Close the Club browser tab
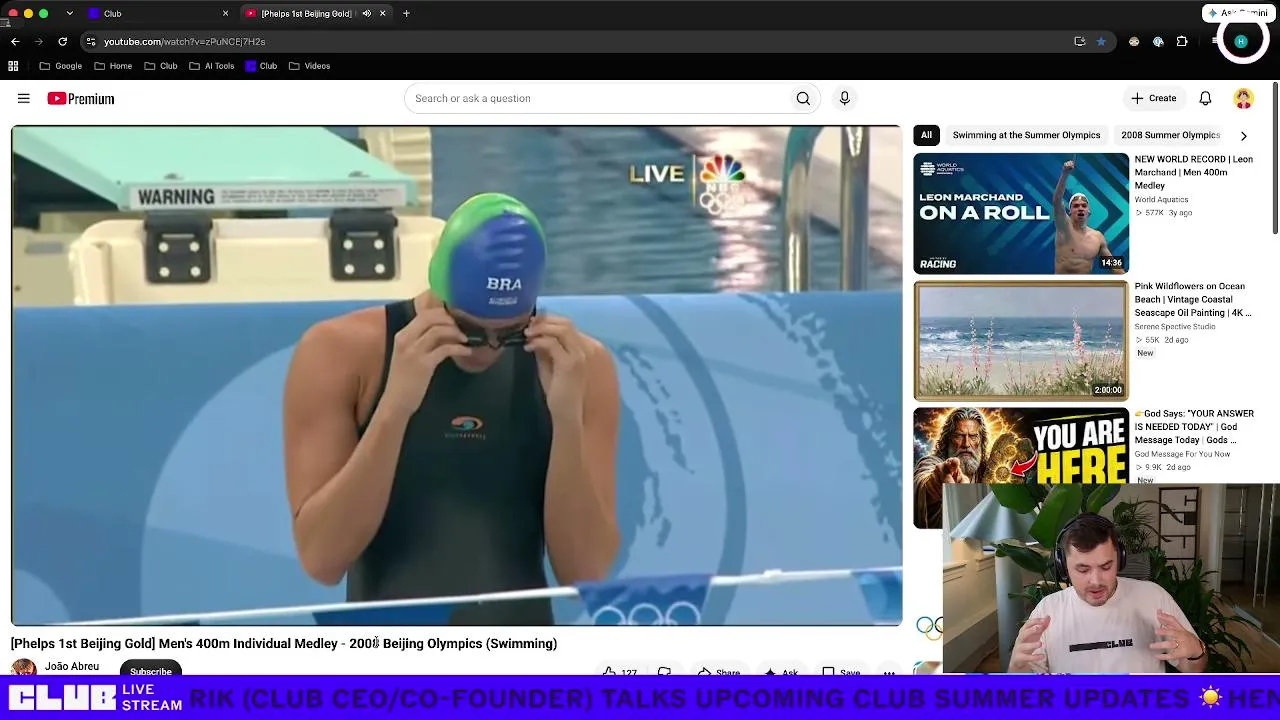The width and height of the screenshot is (1280, 720). [x=225, y=13]
